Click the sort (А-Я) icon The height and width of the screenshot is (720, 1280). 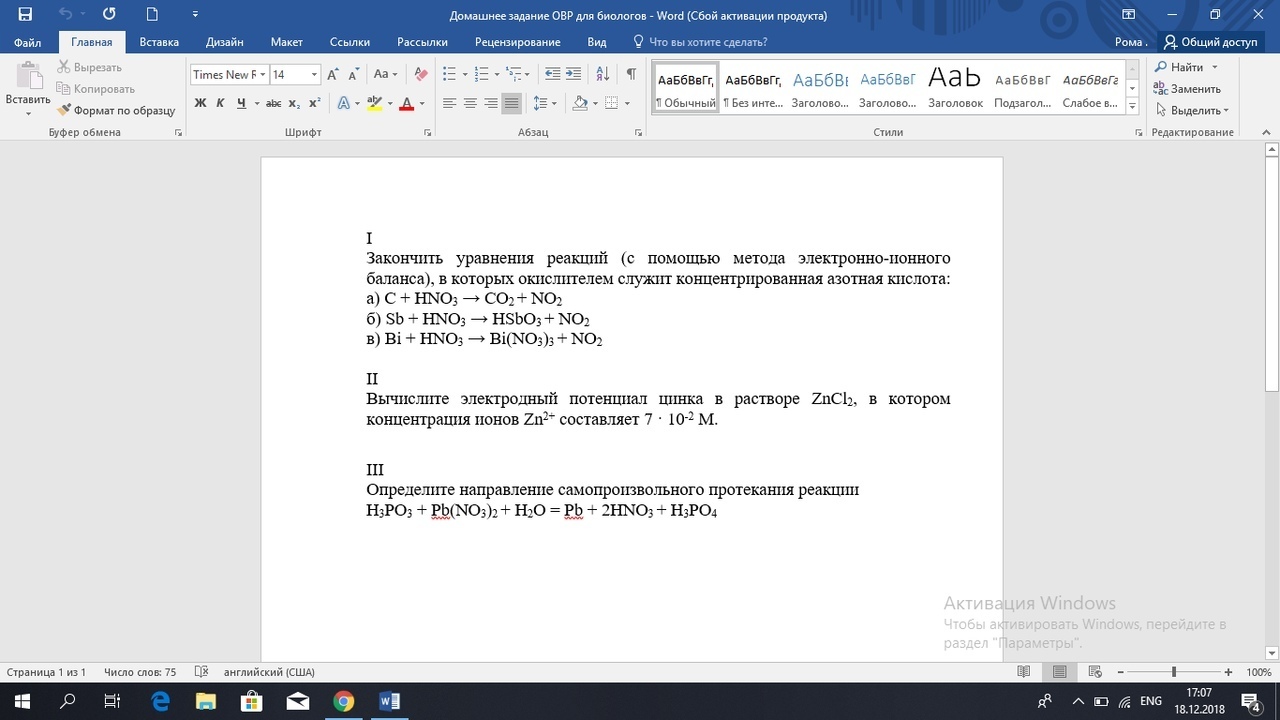(602, 74)
